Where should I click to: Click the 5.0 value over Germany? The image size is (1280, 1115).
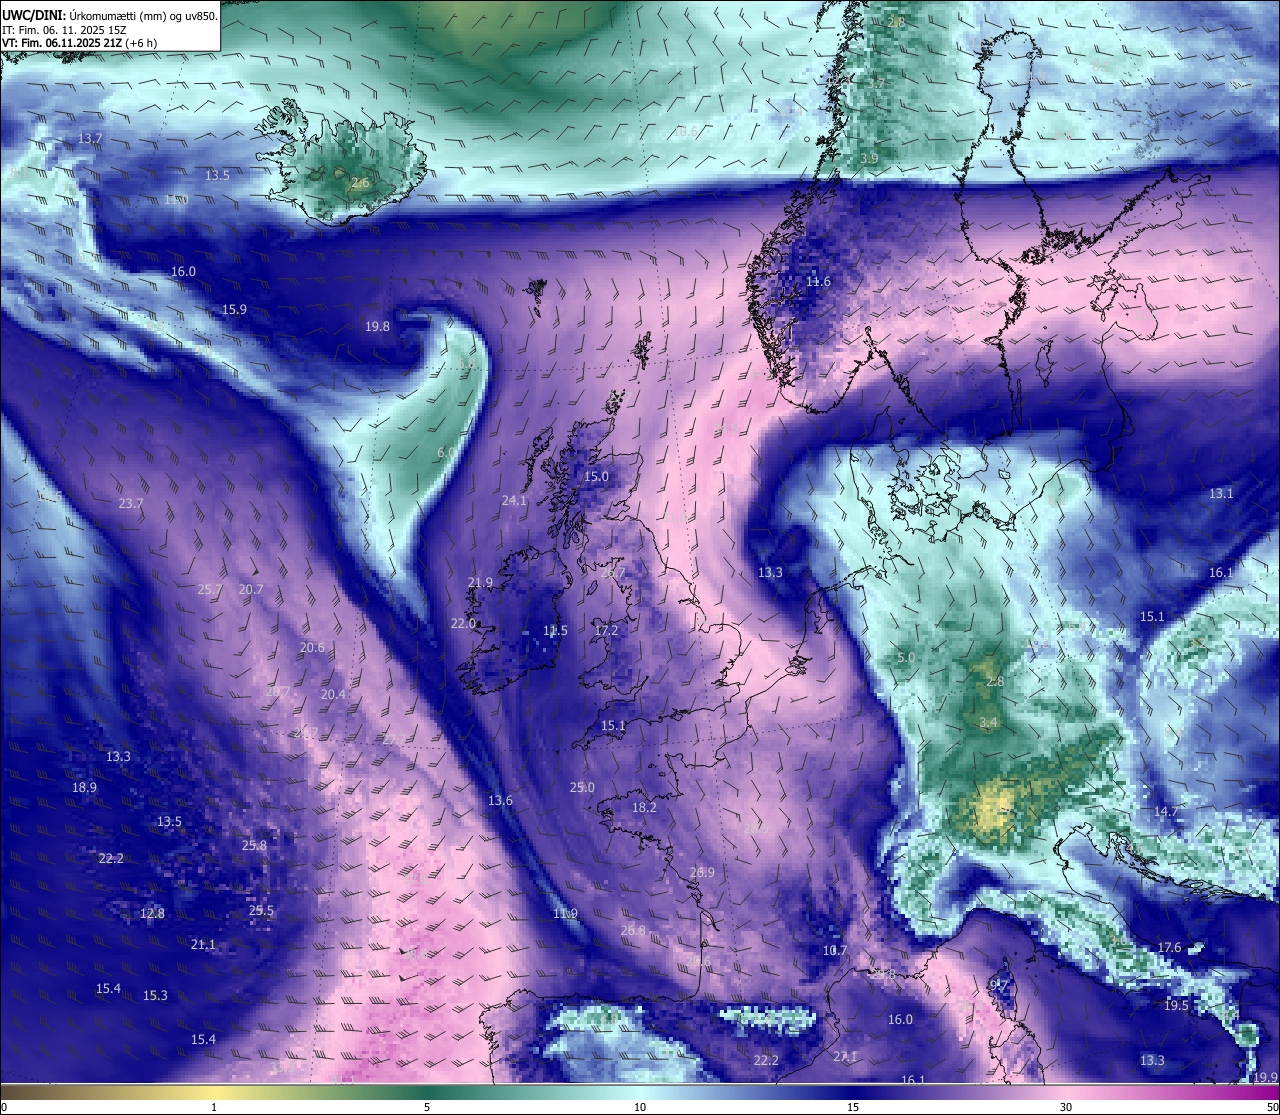[x=906, y=657]
